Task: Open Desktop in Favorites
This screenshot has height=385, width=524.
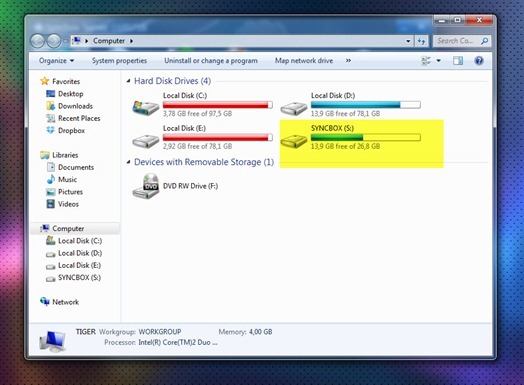Action: tap(71, 94)
